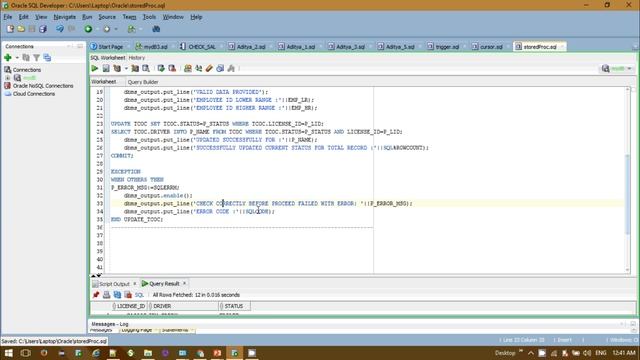Click the editor vertical scrollbar thumb
640x360 pixels.
tap(627, 194)
